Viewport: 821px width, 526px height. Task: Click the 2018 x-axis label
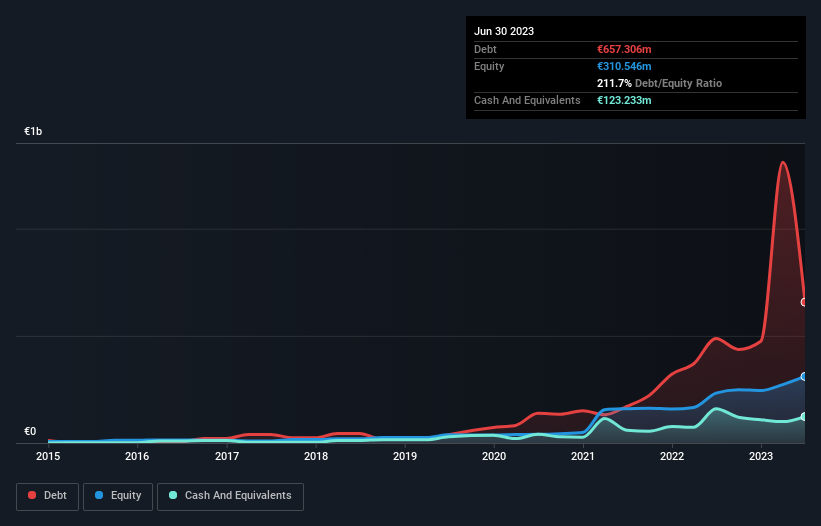[x=316, y=456]
